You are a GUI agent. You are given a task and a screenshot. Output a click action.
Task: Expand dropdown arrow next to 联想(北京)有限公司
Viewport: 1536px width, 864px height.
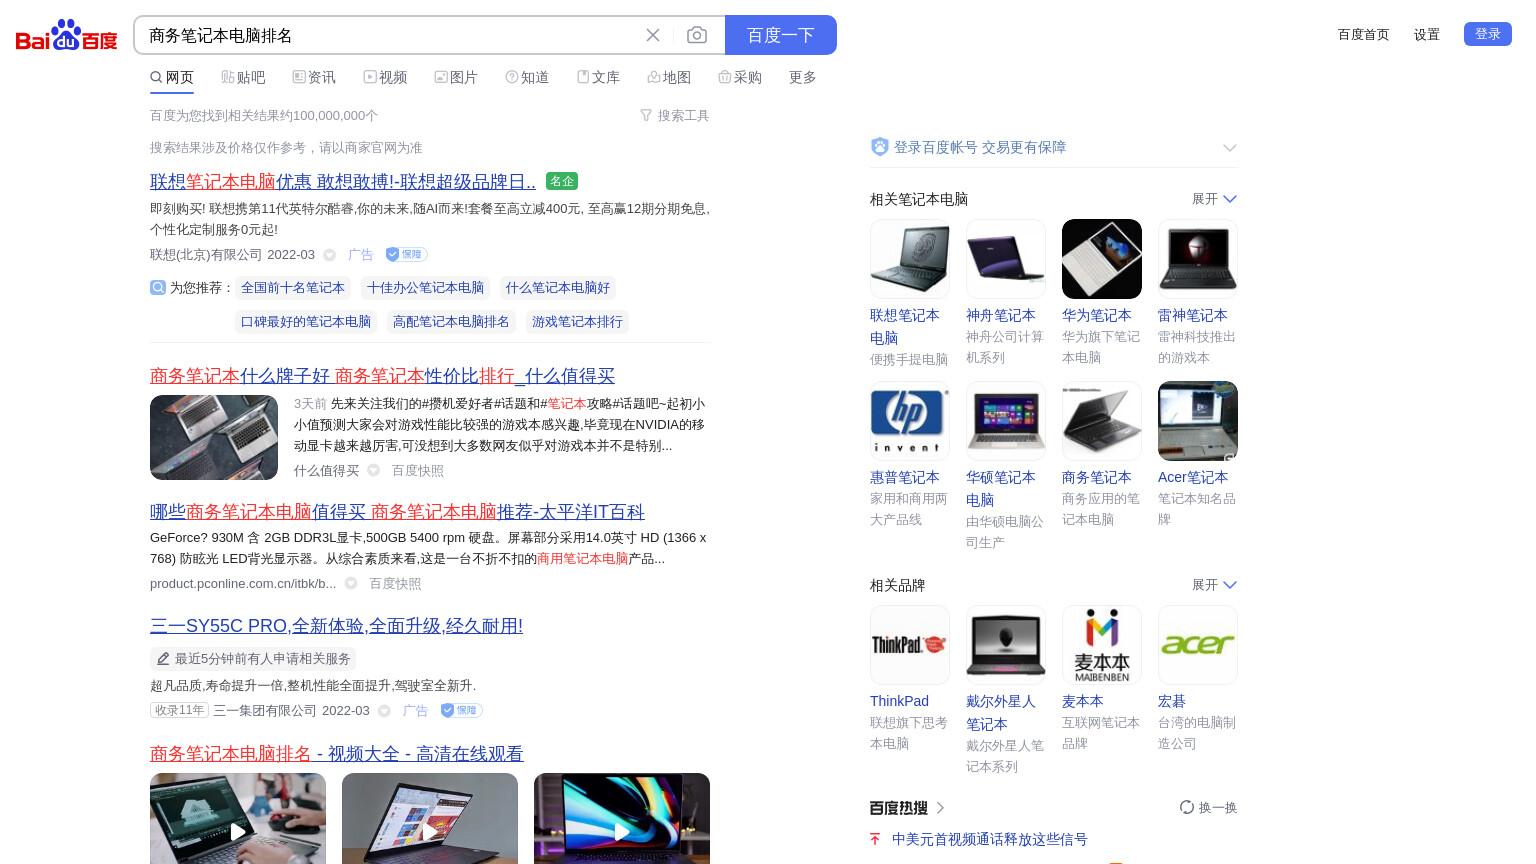point(329,255)
